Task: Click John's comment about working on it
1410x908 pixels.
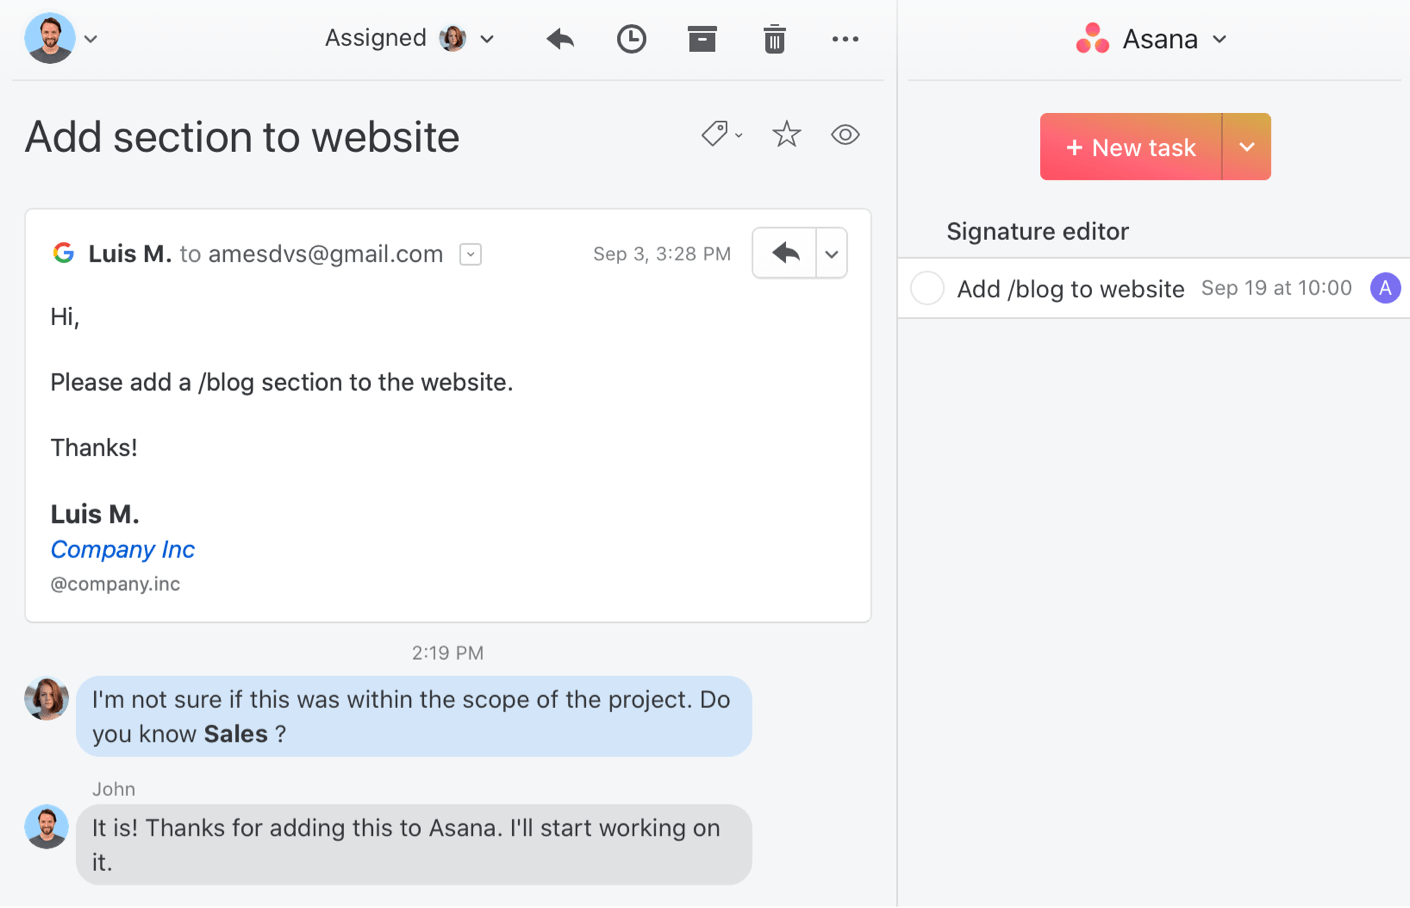Action: (414, 845)
